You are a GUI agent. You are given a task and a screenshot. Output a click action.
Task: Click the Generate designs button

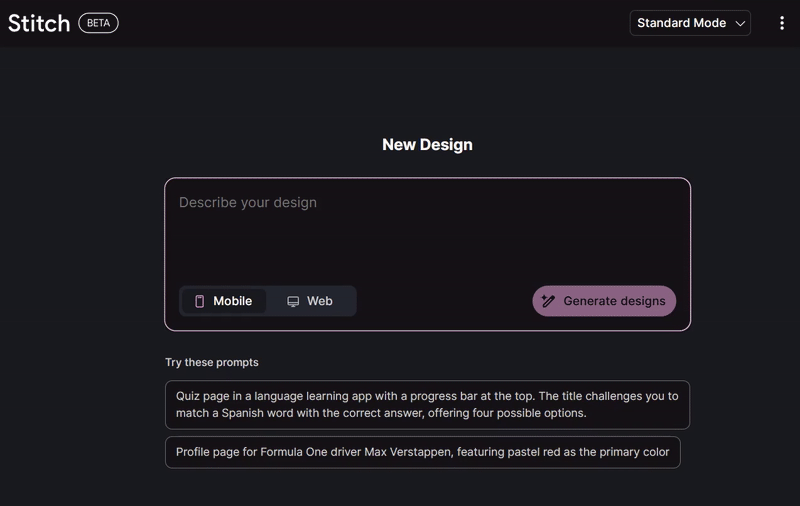click(x=604, y=301)
